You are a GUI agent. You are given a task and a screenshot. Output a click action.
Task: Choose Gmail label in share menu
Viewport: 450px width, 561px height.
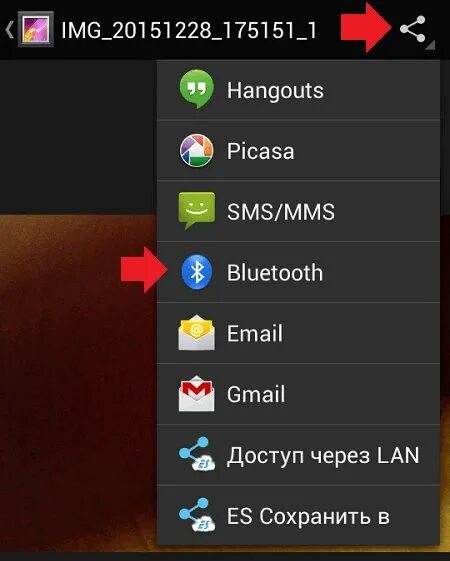[256, 394]
